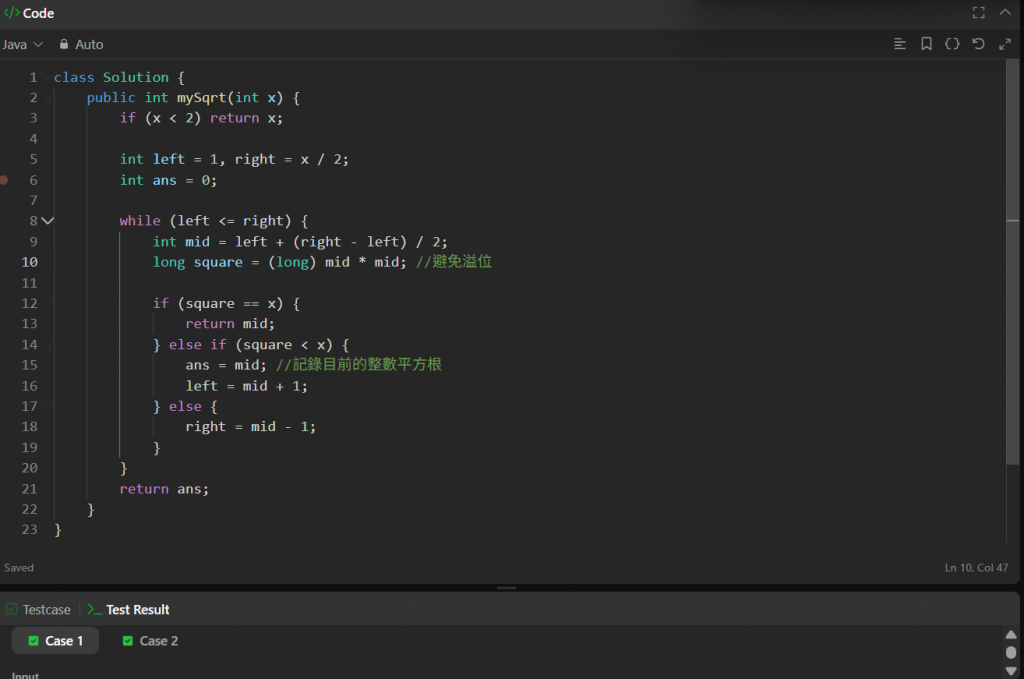Click the green check icon on Case 1
The image size is (1024, 679).
[33, 640]
